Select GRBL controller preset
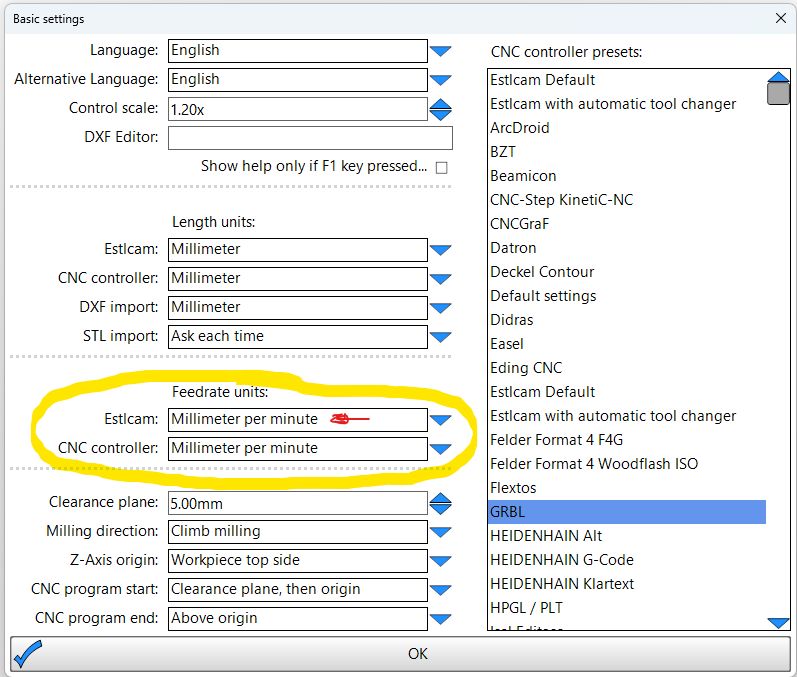The image size is (797, 677). [626, 512]
